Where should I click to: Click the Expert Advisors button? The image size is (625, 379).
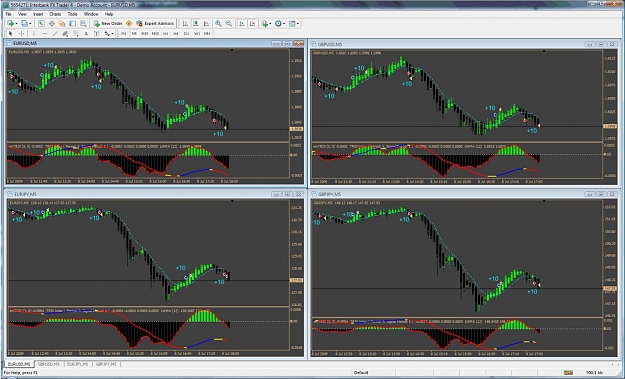pyautogui.click(x=155, y=24)
